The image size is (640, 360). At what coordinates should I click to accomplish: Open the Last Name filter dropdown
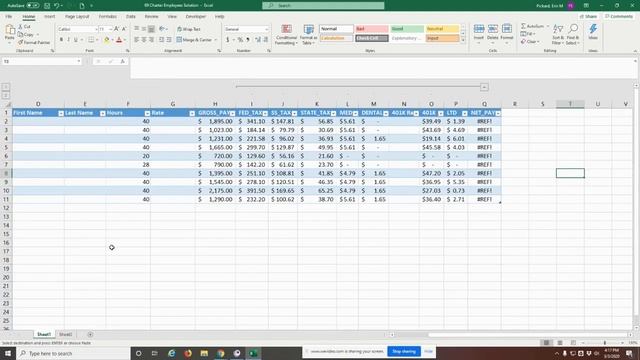click(102, 113)
